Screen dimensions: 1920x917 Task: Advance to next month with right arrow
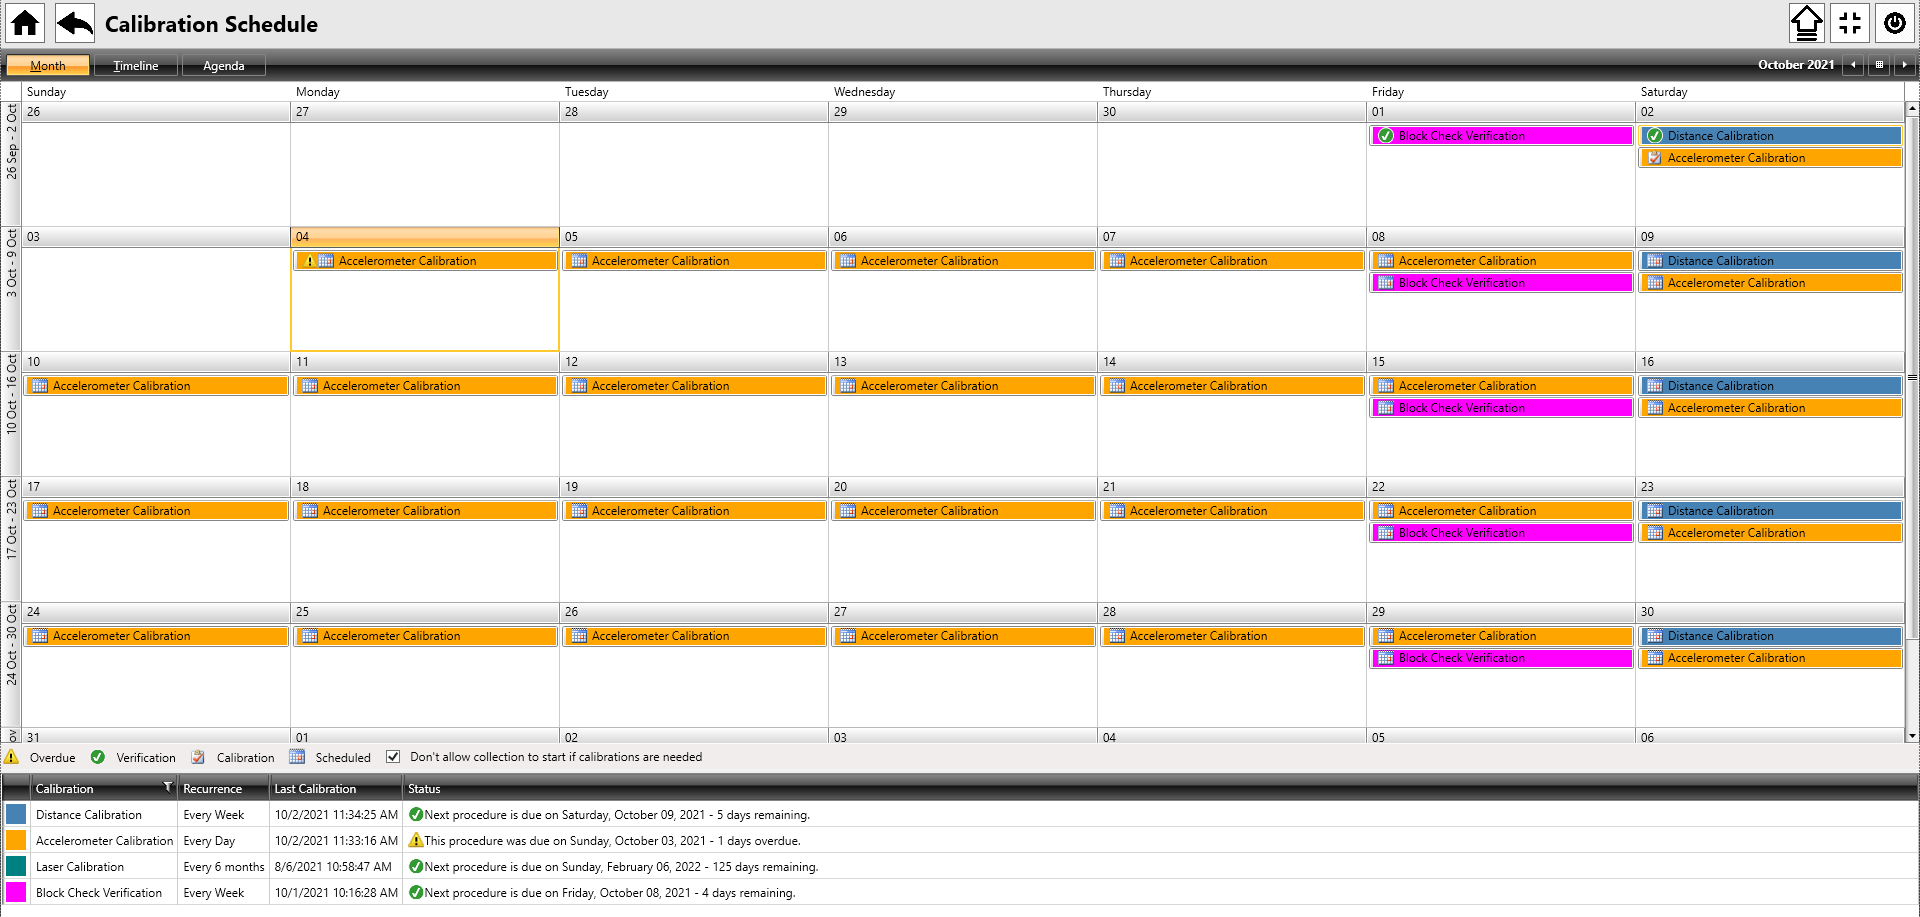click(x=1904, y=65)
